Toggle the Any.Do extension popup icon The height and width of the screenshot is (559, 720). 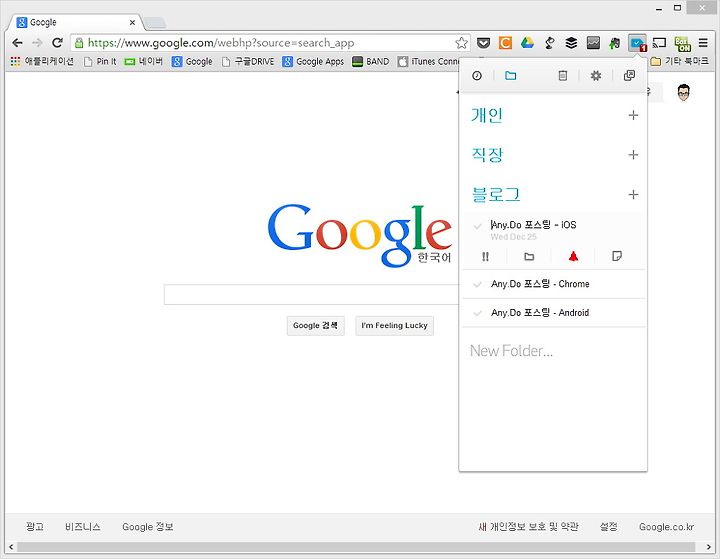click(x=637, y=43)
